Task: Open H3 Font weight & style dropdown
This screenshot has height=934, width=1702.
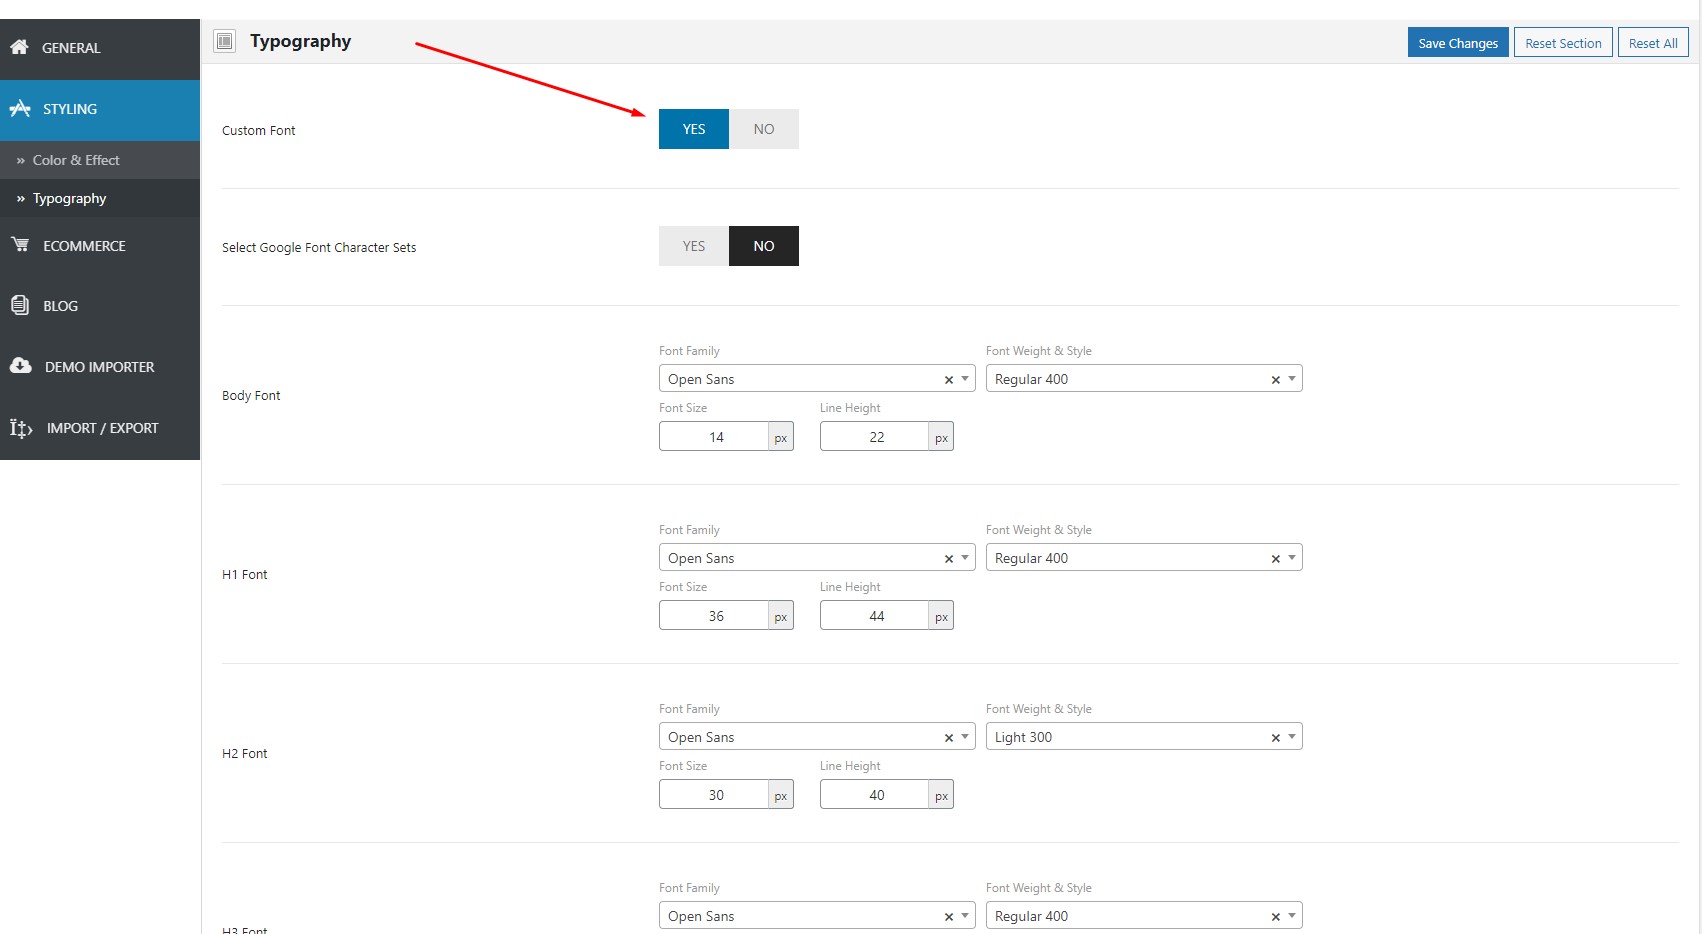Action: point(1143,916)
